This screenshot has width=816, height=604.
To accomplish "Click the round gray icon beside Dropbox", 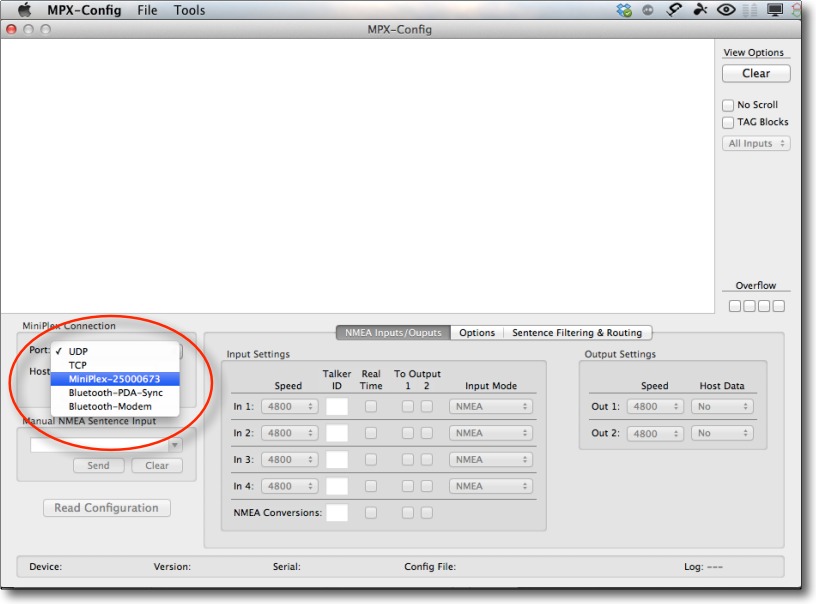I will (x=648, y=10).
